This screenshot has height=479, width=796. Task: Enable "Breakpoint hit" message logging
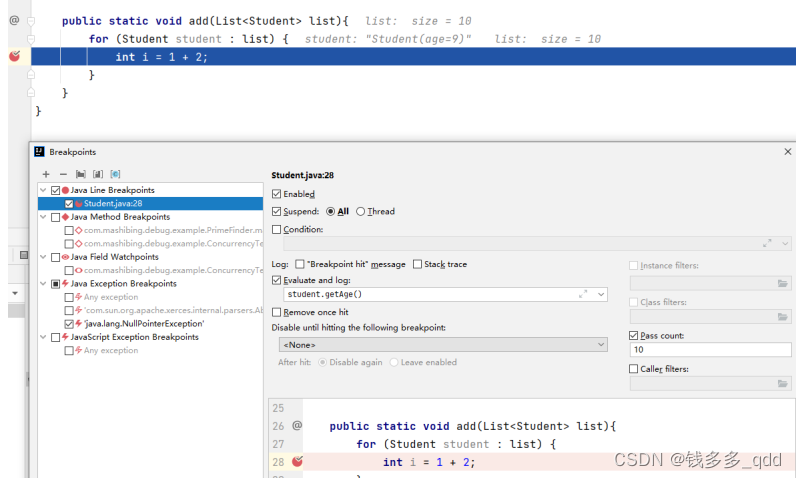pos(300,264)
